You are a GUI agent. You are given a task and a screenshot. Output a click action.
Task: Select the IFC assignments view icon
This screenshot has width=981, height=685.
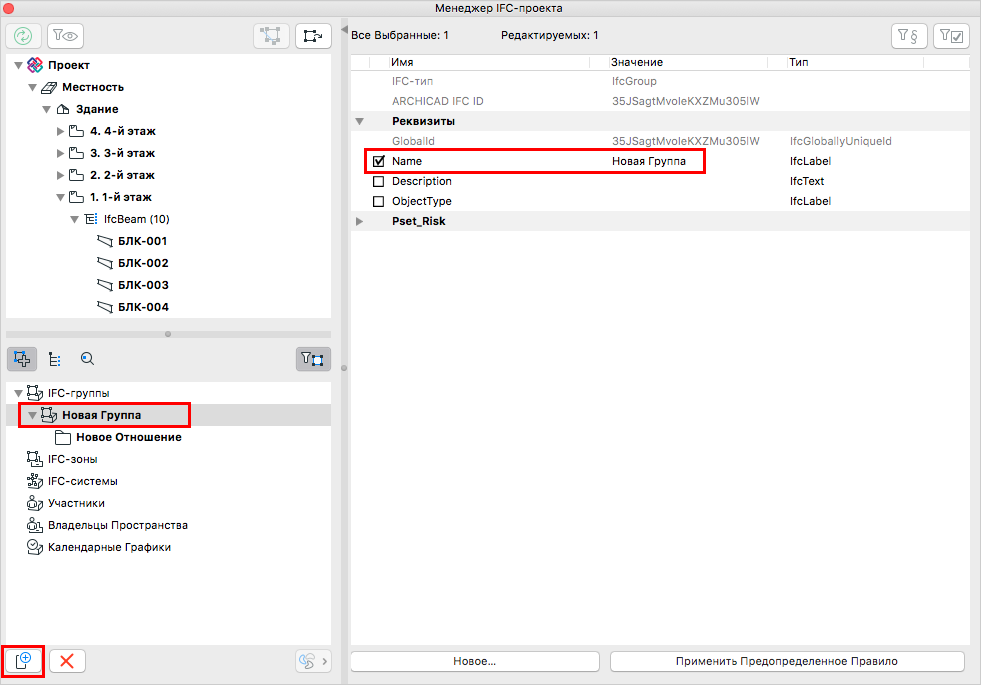pos(22,359)
